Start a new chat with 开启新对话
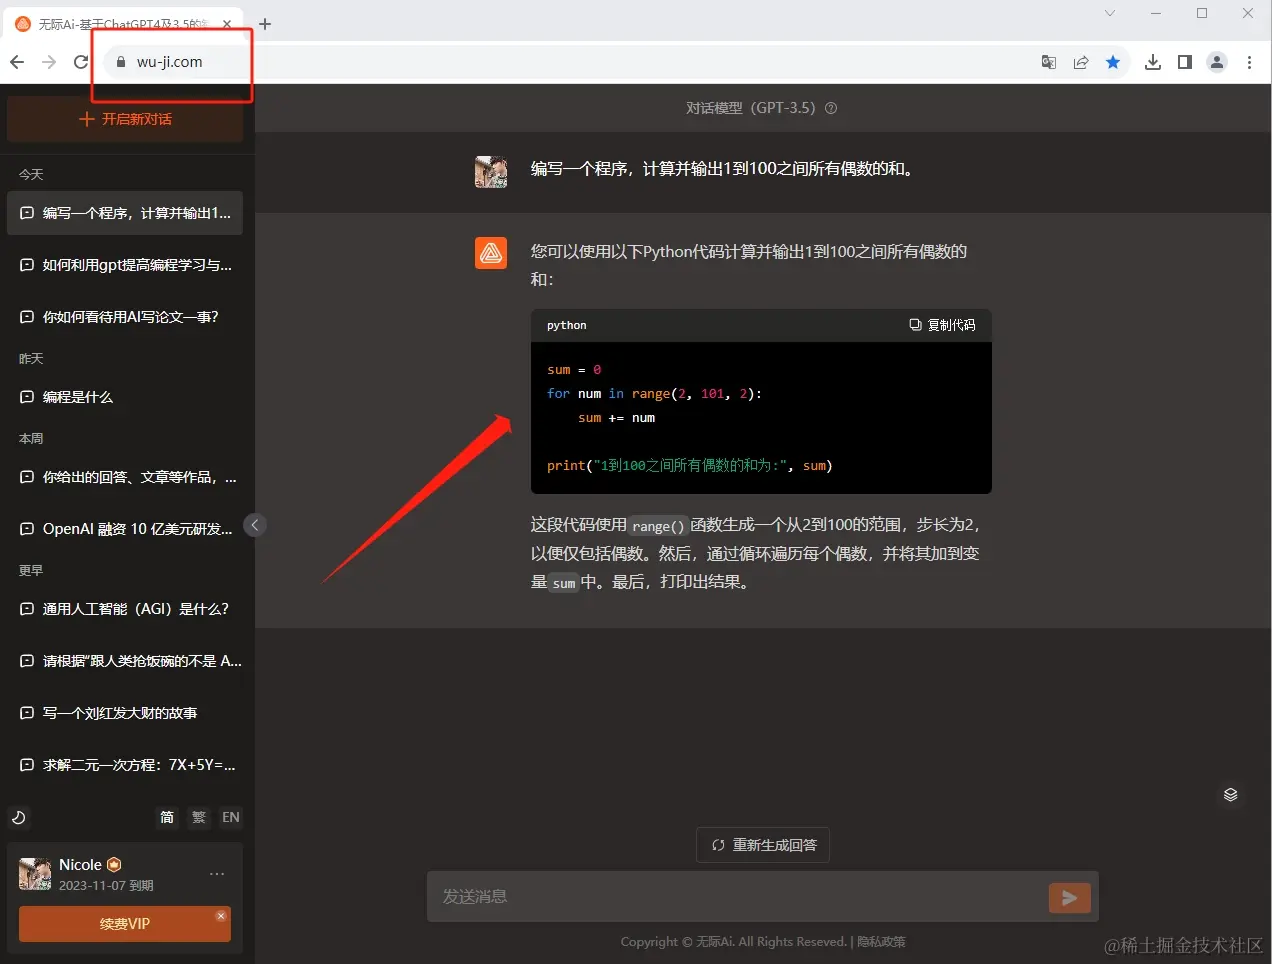Viewport: 1272px width, 964px height. 125,119
